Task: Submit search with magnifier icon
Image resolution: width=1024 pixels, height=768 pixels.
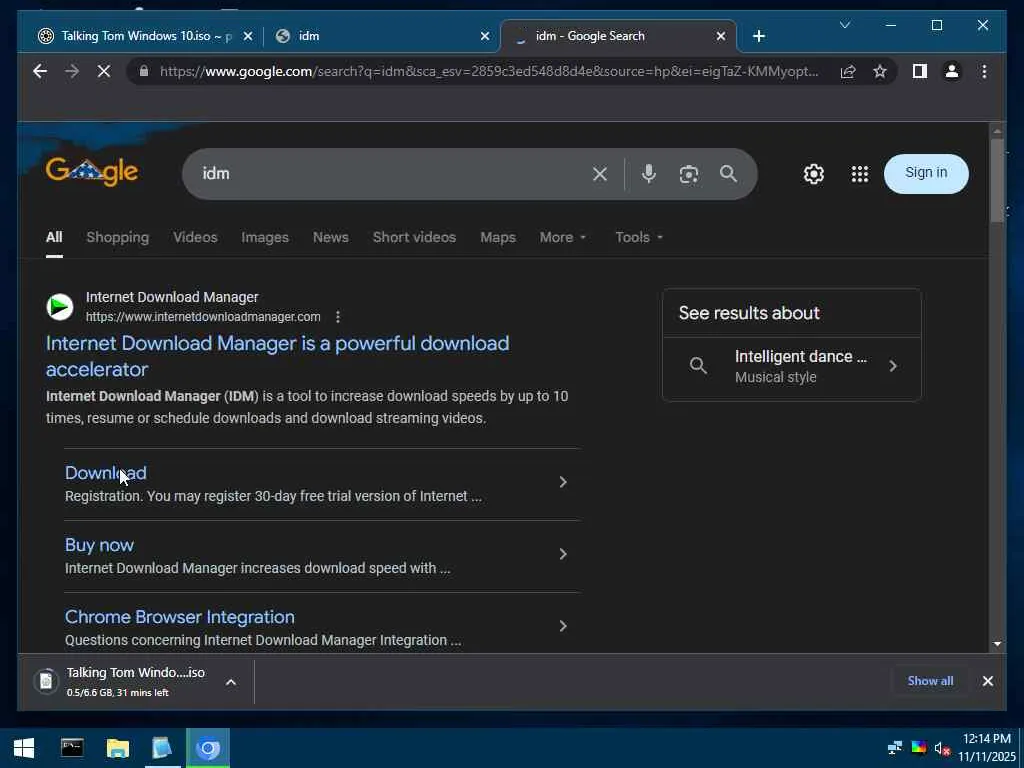Action: pos(728,174)
